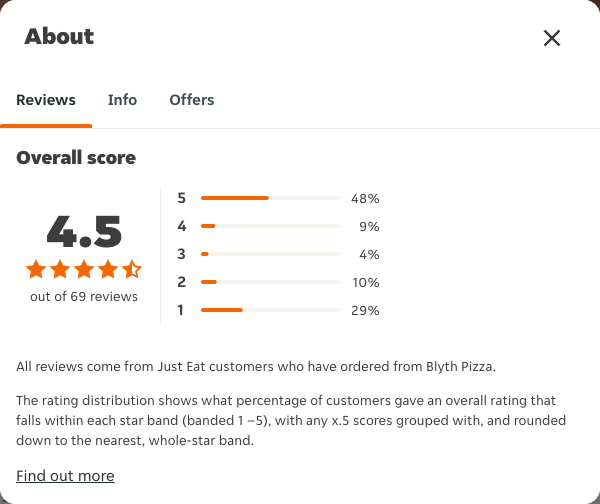Open the Info tab

(x=122, y=100)
